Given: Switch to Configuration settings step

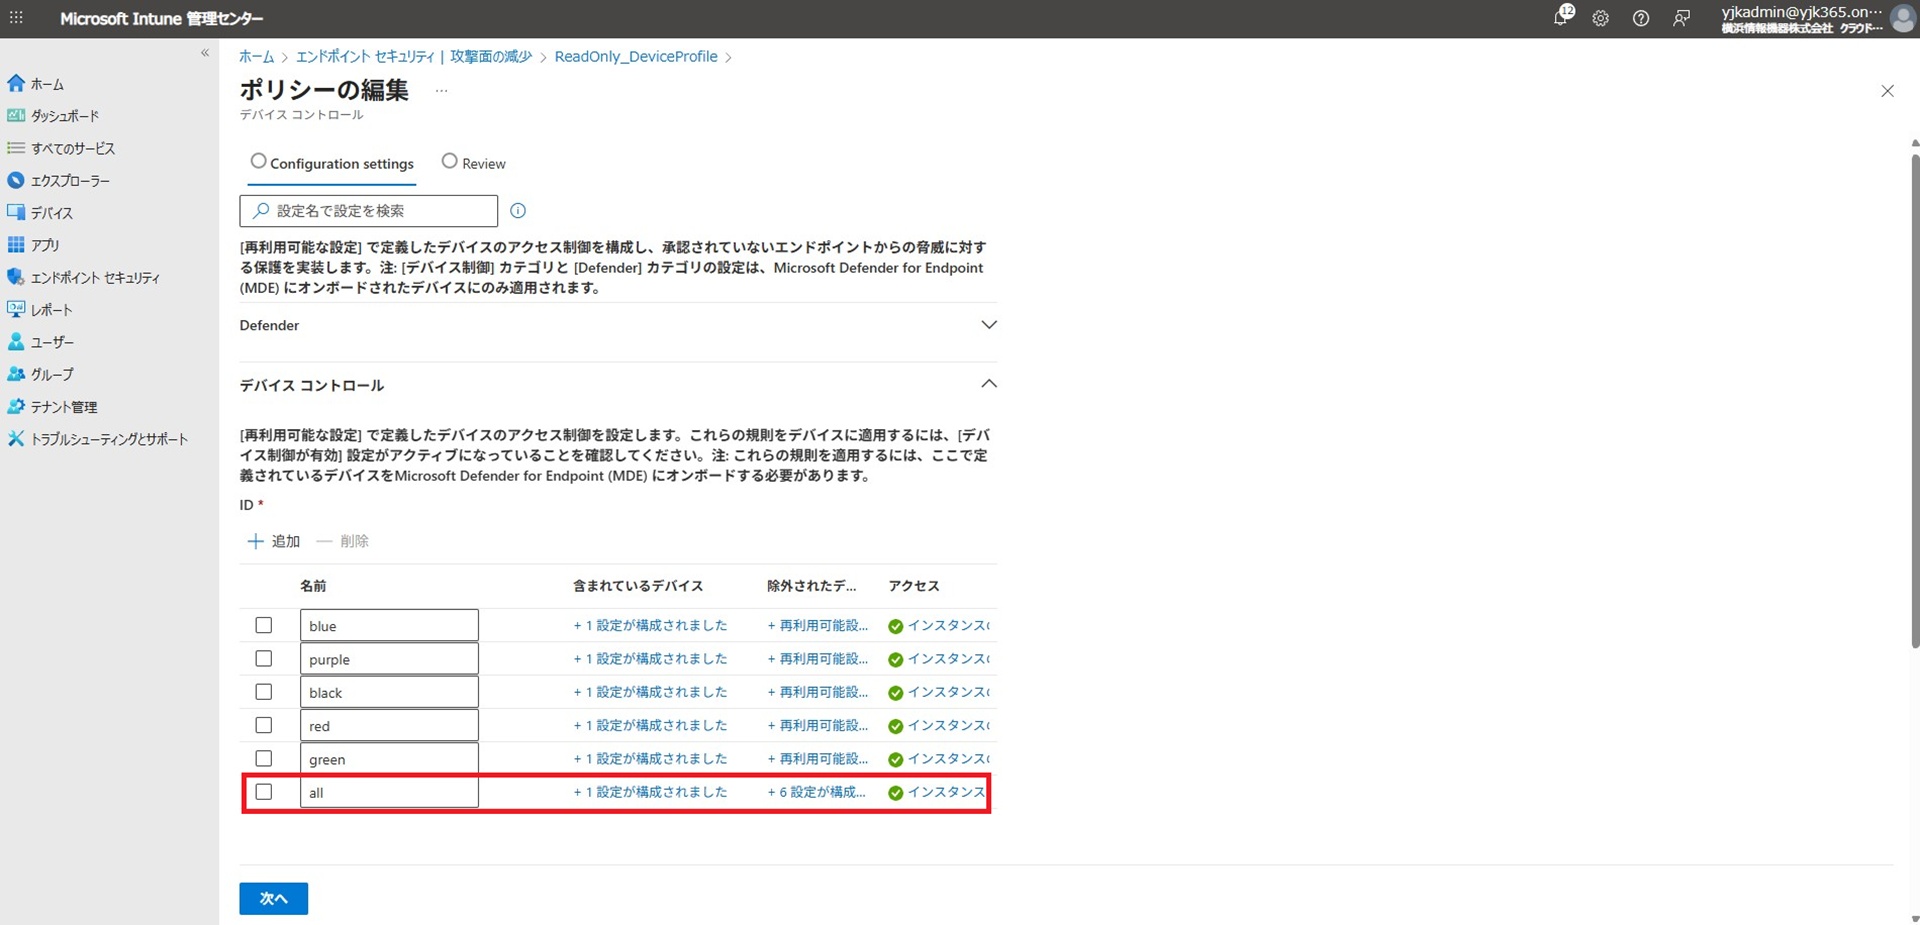Looking at the screenshot, I should tap(332, 163).
